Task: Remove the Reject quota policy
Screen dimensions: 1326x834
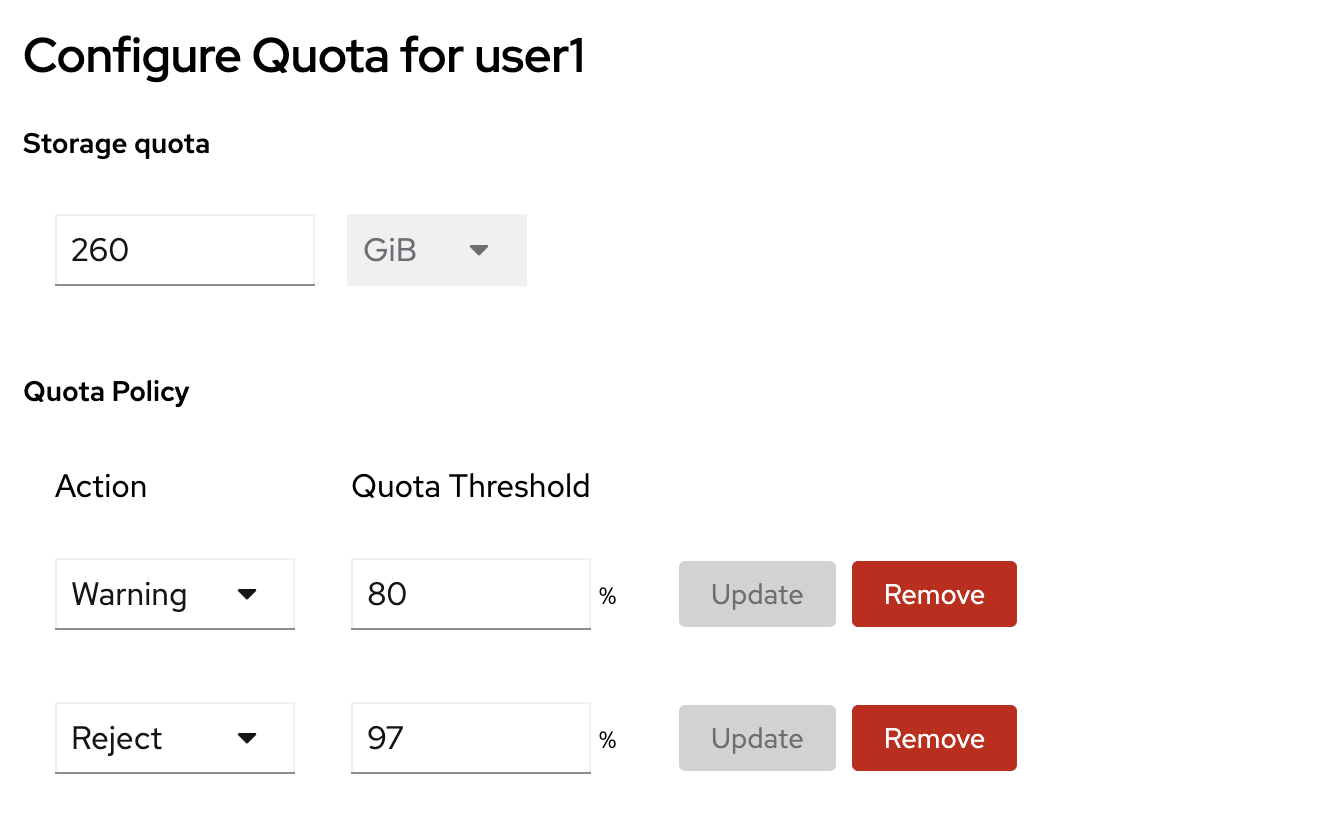Action: [934, 738]
